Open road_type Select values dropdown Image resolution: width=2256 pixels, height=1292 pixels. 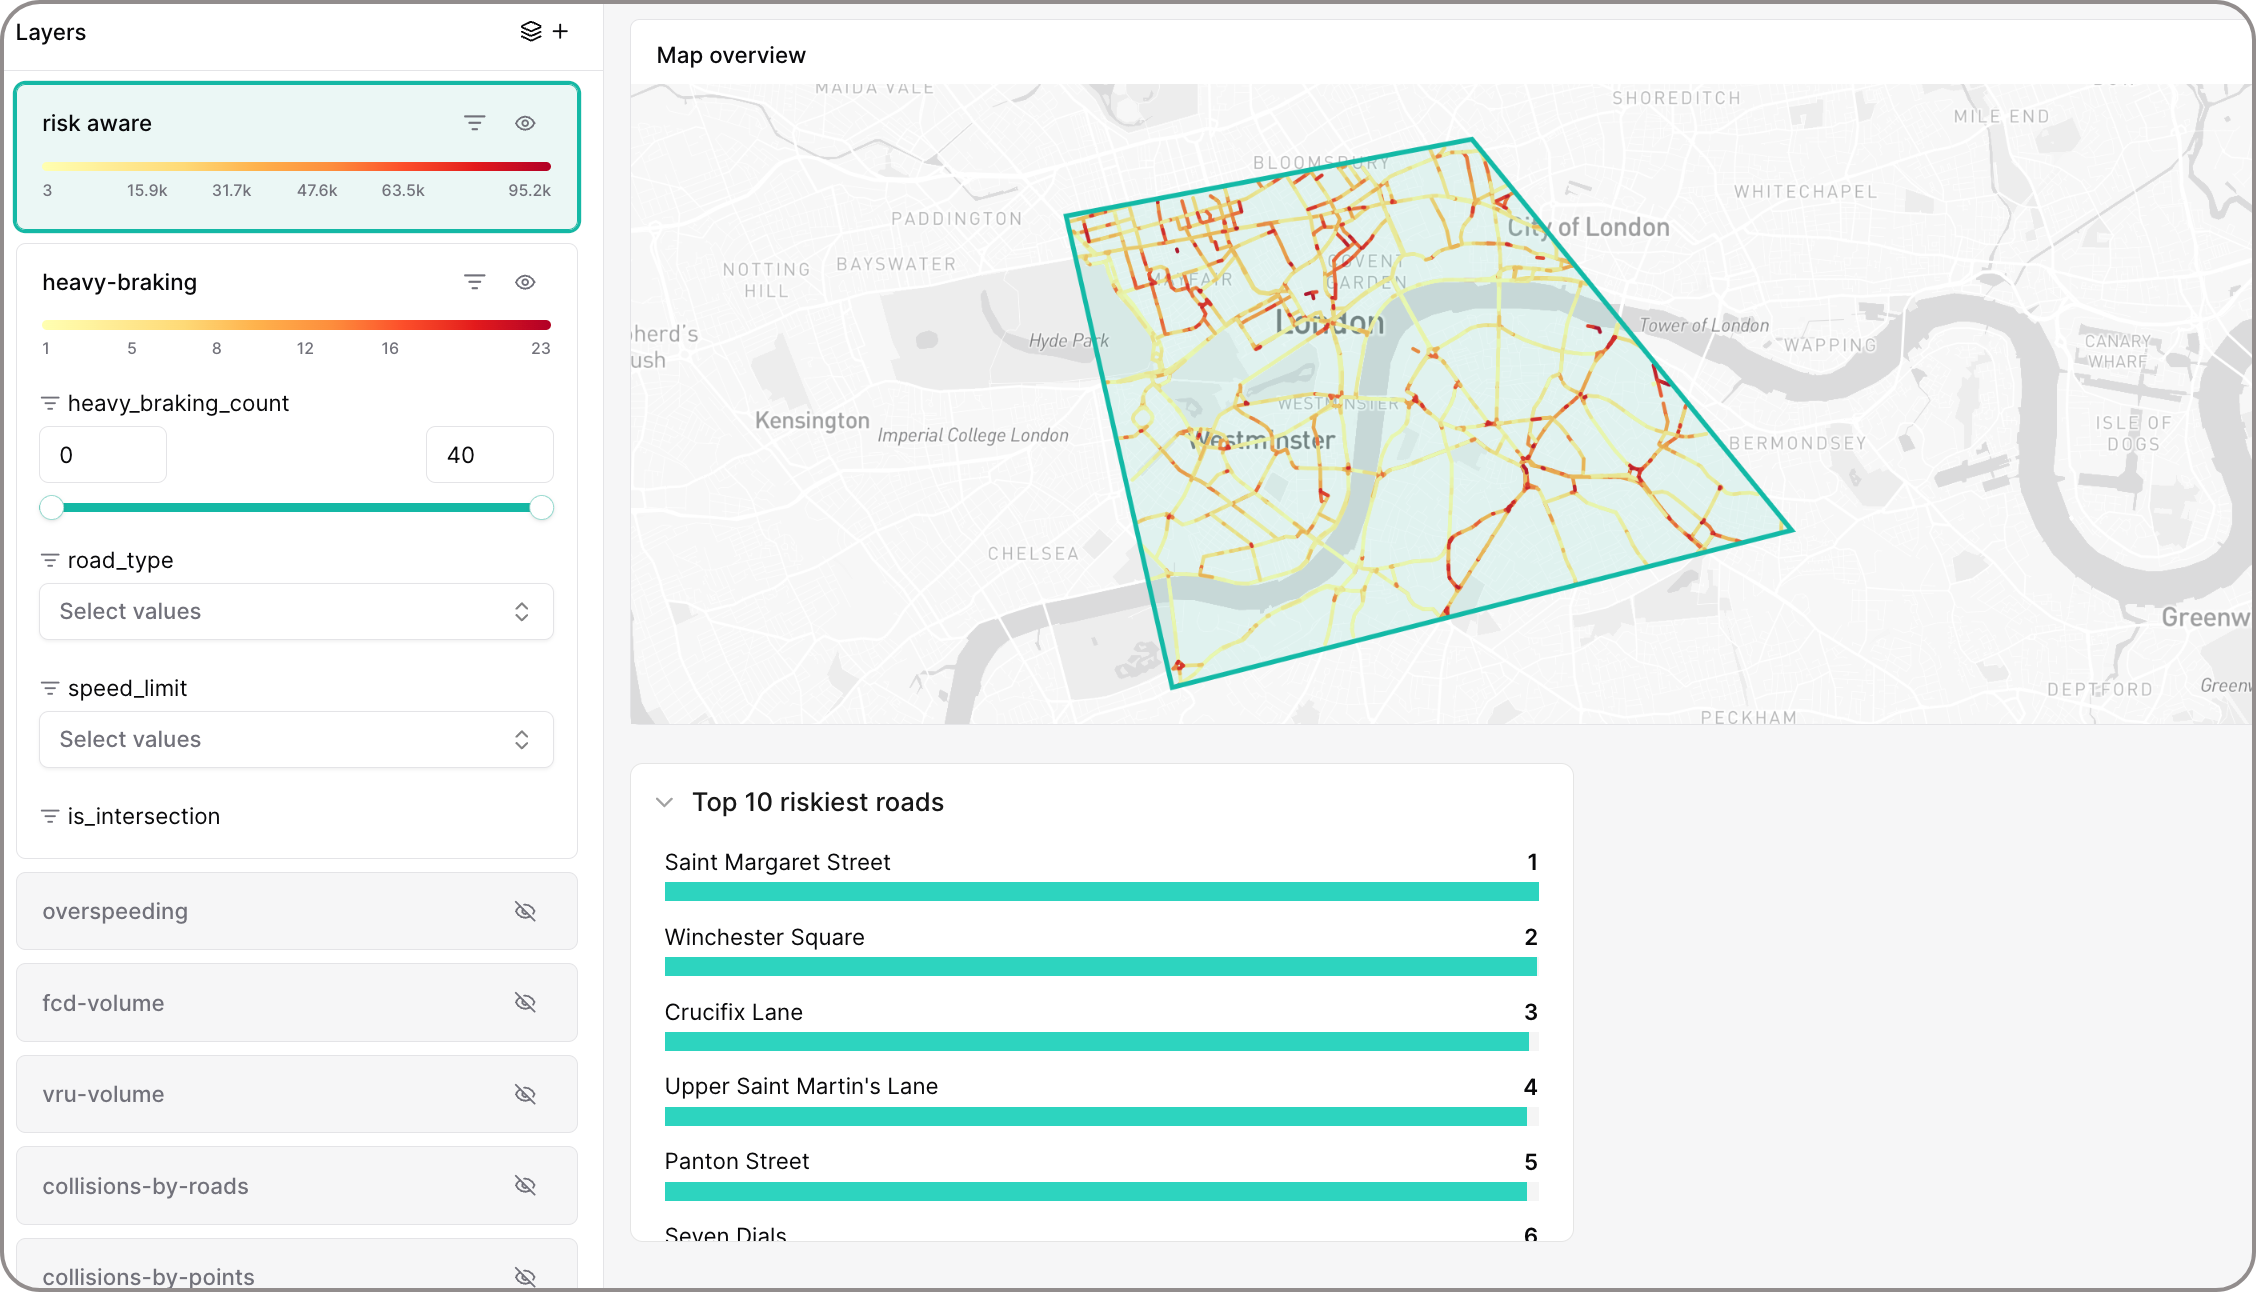pyautogui.click(x=296, y=611)
